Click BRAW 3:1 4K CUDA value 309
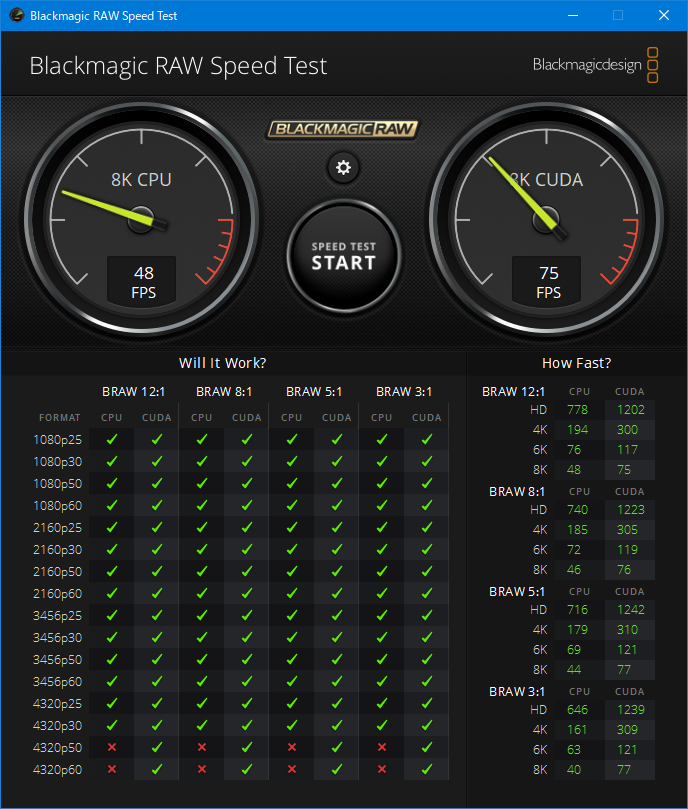Viewport: 688px width, 809px height. pos(627,730)
